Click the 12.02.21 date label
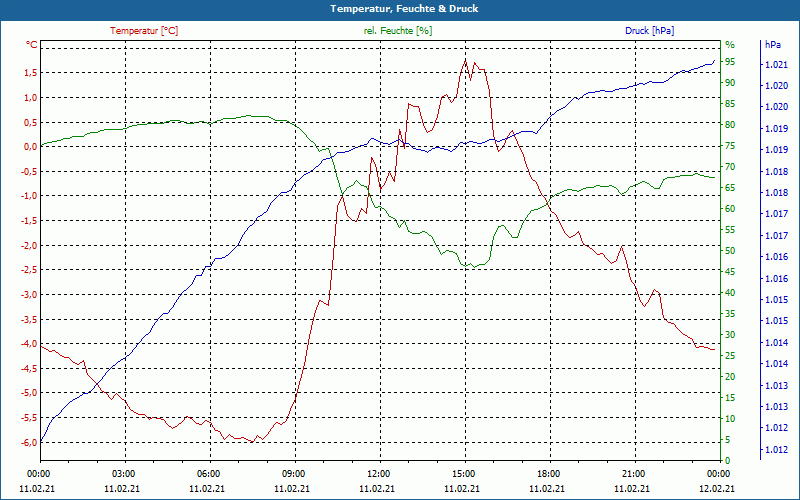This screenshot has width=800, height=500. 717,488
